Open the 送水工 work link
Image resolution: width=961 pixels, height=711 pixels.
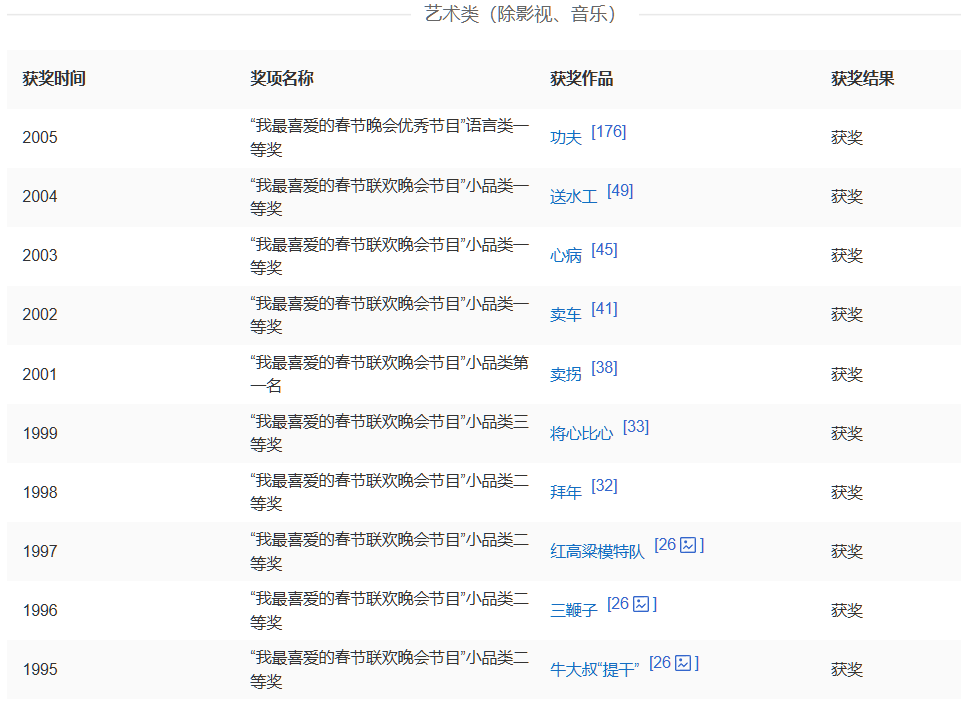(x=573, y=197)
